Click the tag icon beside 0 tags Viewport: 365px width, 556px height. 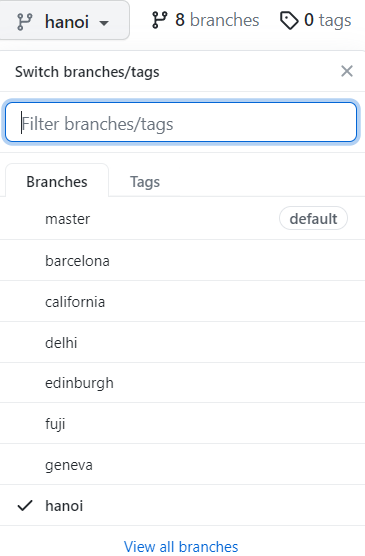pos(289,20)
